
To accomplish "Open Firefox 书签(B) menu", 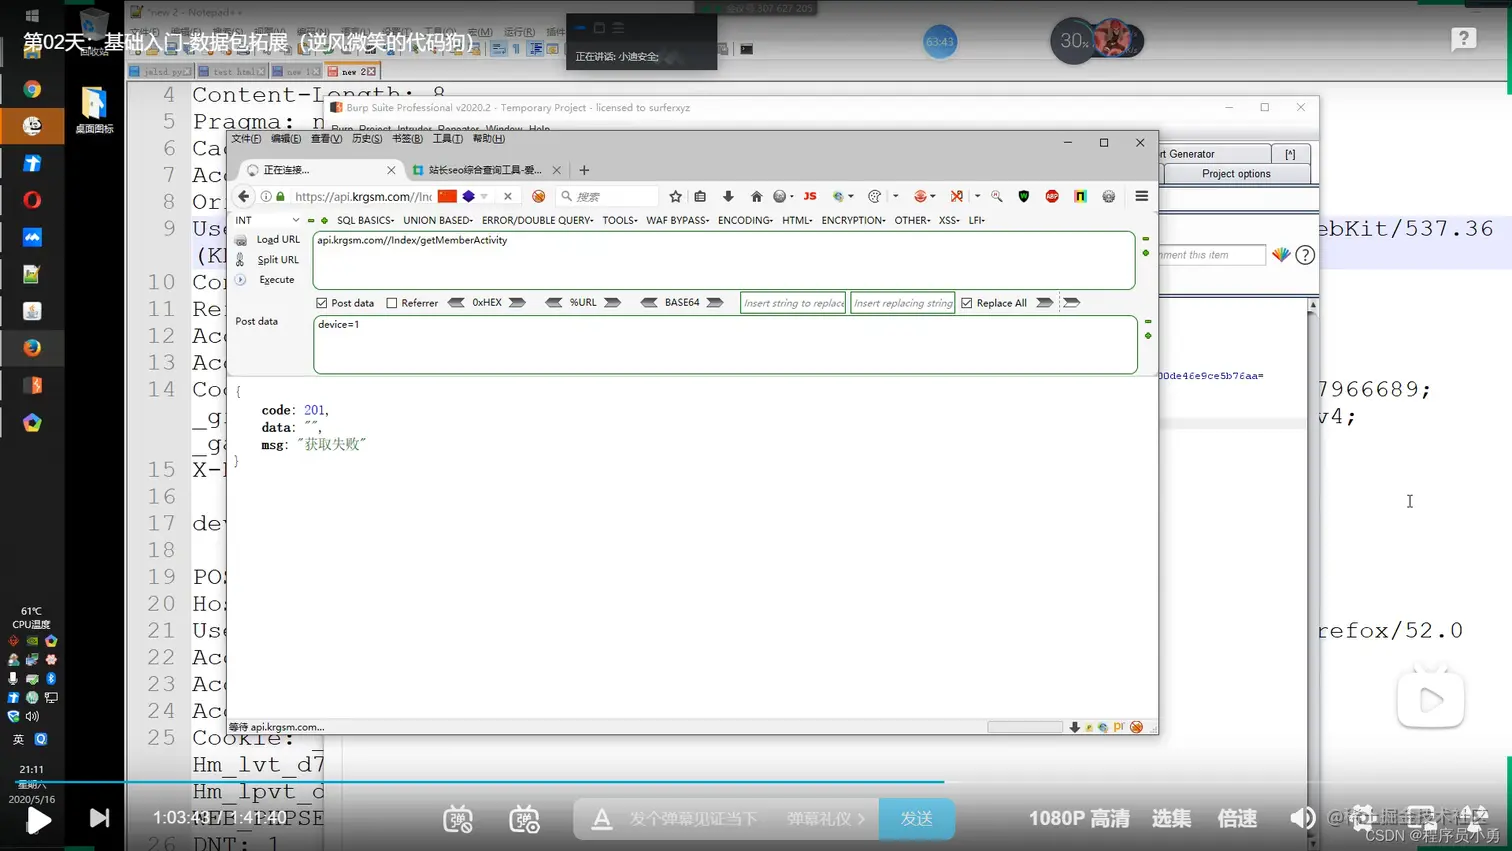I will (x=407, y=139).
